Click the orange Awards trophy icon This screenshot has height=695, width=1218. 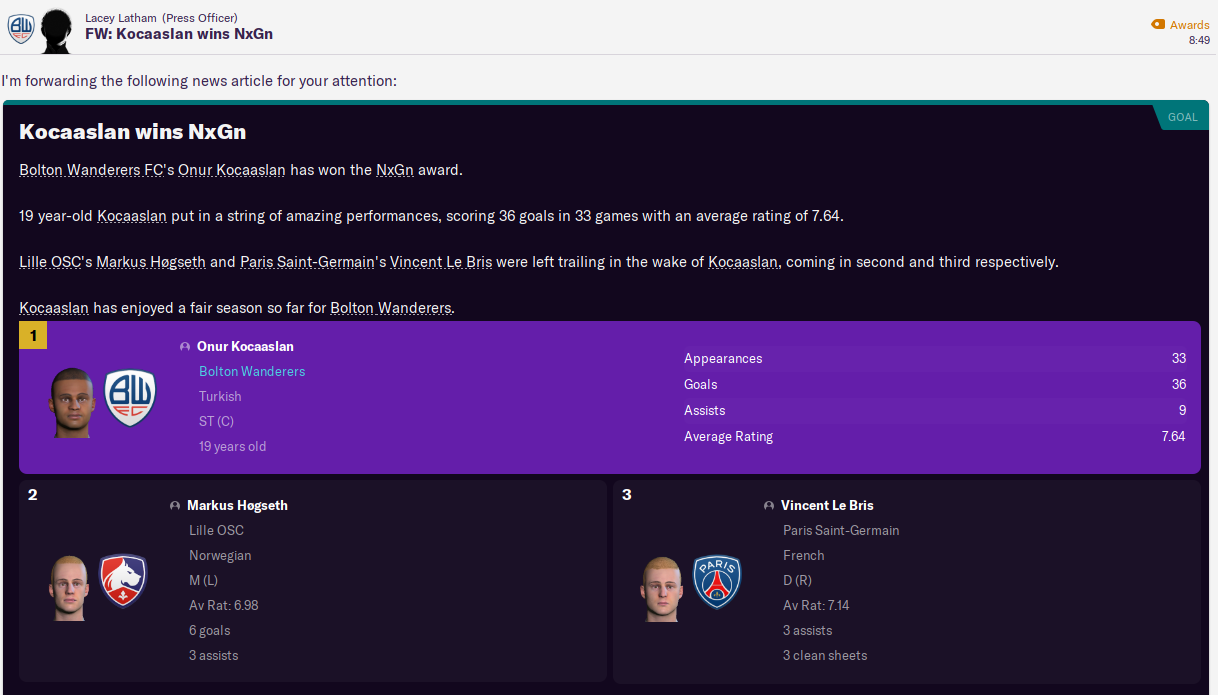click(x=1156, y=24)
